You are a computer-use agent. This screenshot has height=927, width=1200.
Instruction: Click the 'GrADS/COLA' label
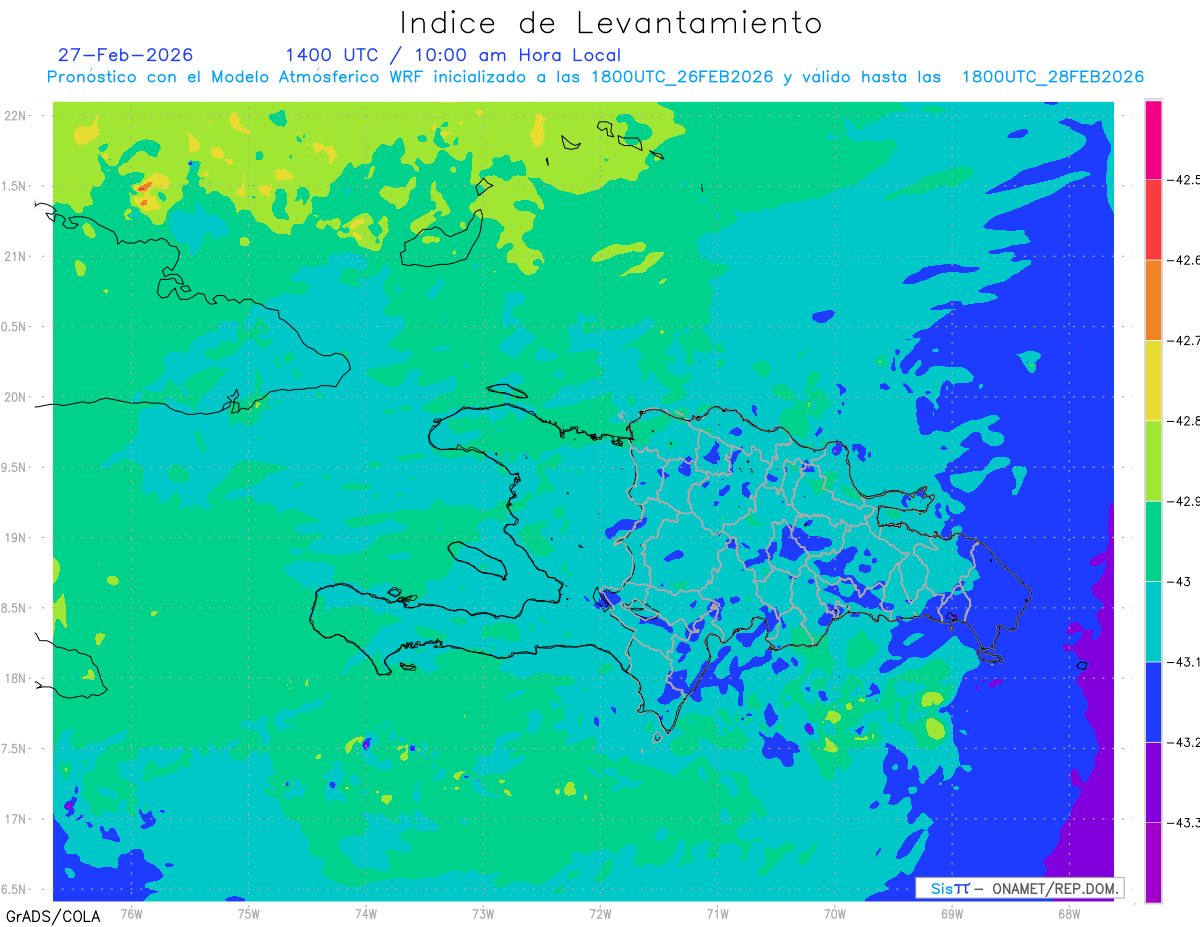[53, 916]
